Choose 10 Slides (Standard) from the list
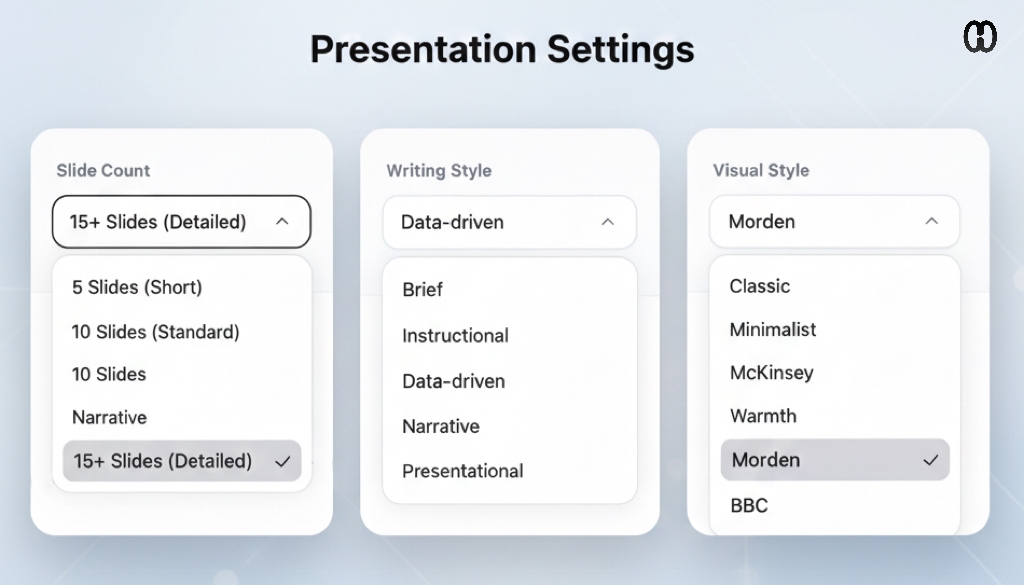The image size is (1024, 585). point(155,331)
